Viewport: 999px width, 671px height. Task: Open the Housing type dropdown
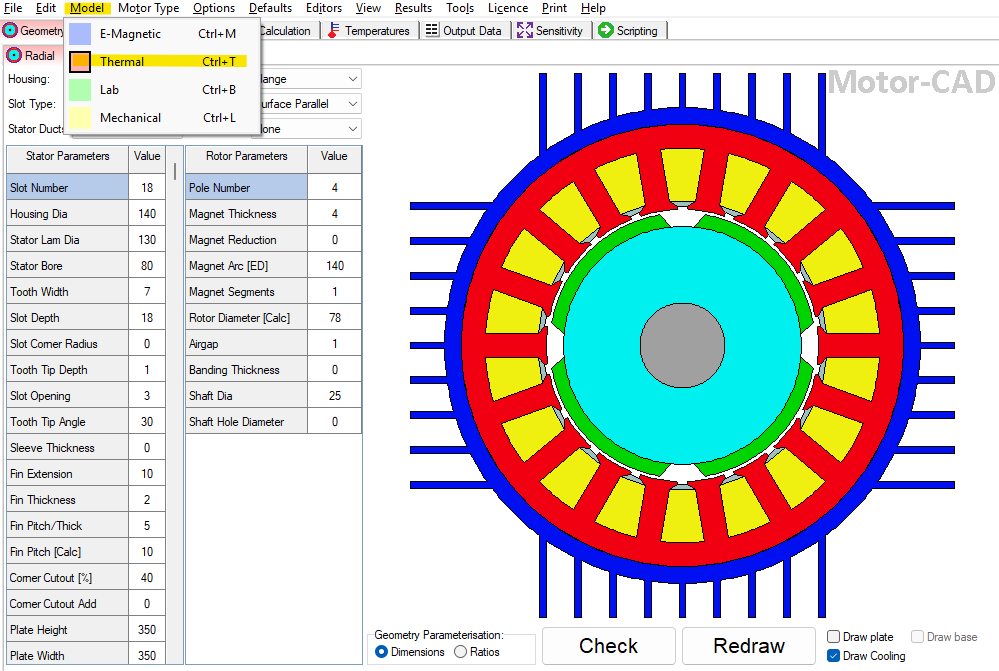pos(351,78)
